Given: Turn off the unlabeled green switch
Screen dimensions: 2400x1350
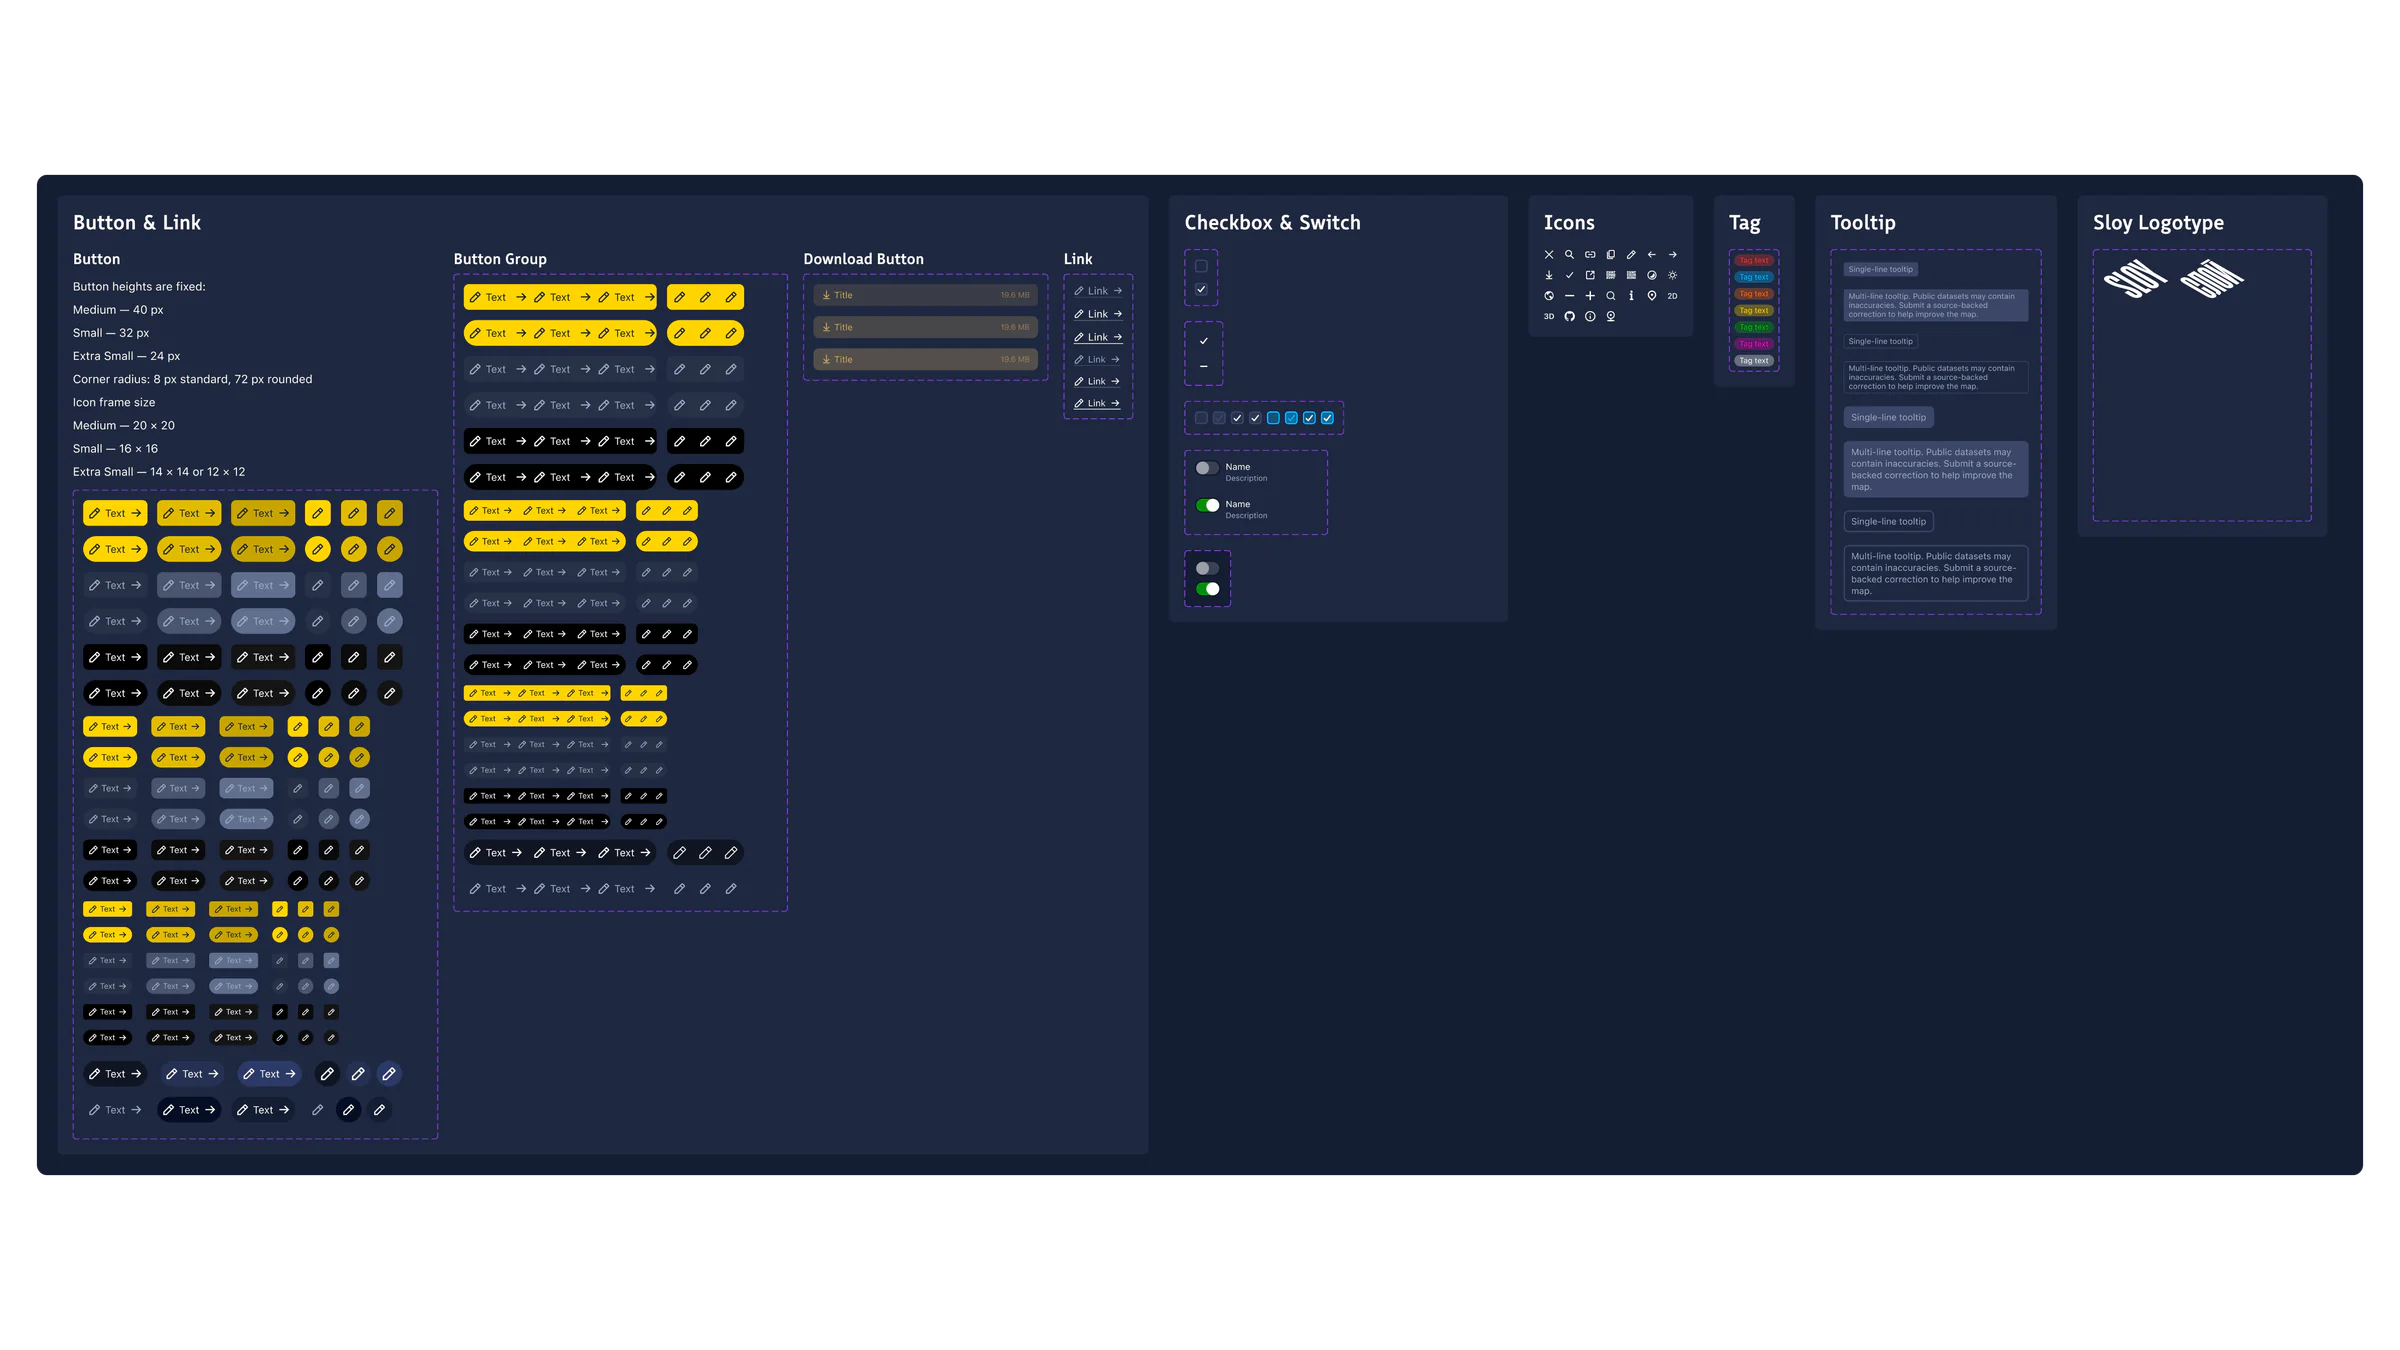Looking at the screenshot, I should coord(1207,589).
